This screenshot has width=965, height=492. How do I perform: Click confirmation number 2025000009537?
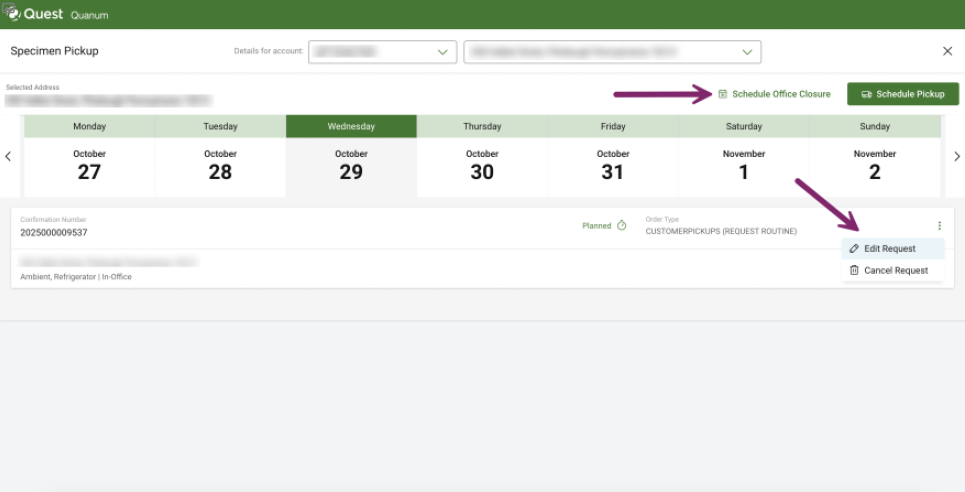[54, 233]
